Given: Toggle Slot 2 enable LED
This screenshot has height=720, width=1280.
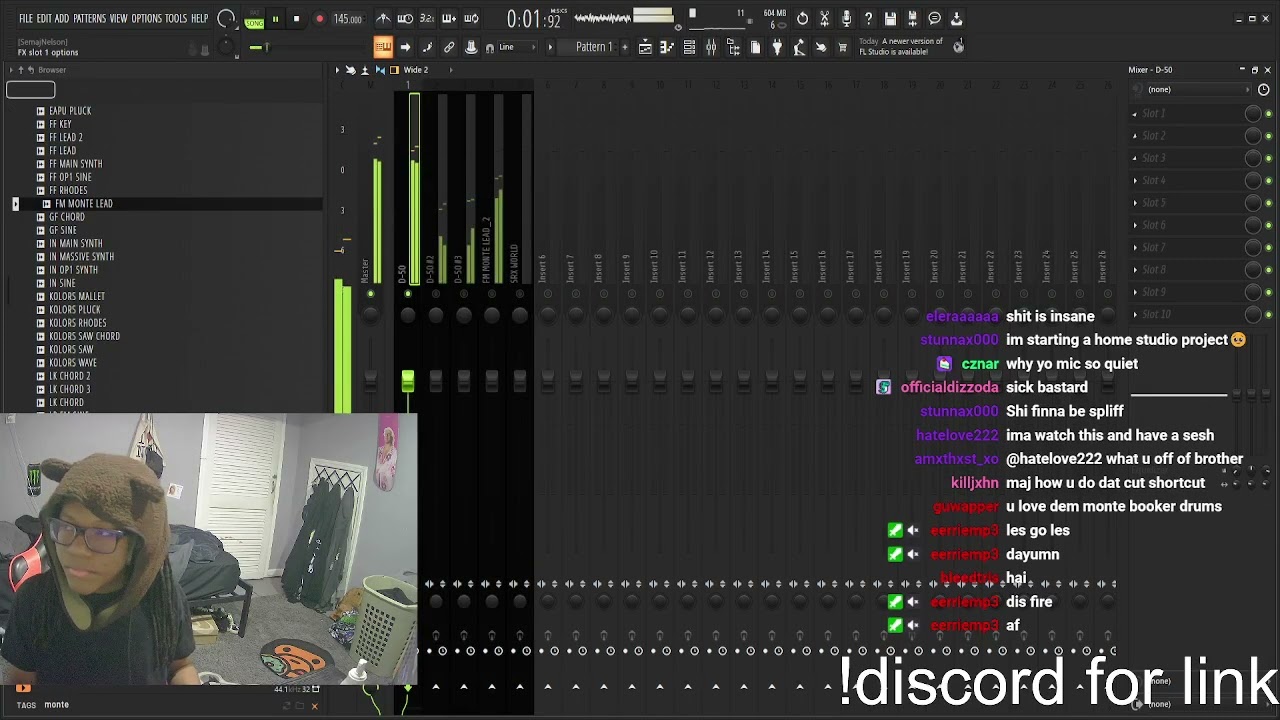Looking at the screenshot, I should [1269, 136].
